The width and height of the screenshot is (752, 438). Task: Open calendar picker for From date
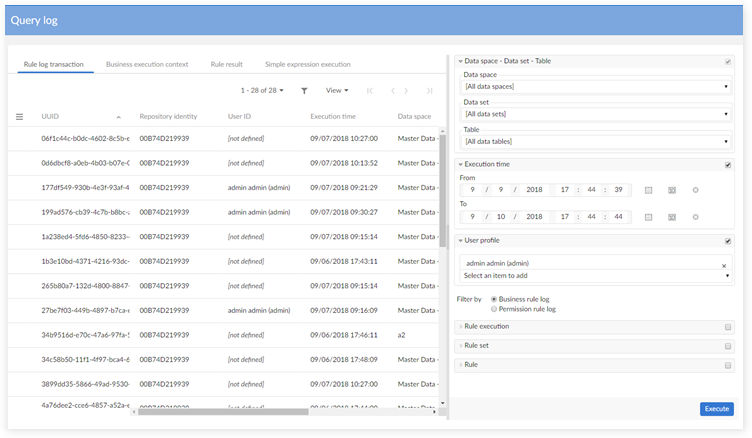point(648,190)
